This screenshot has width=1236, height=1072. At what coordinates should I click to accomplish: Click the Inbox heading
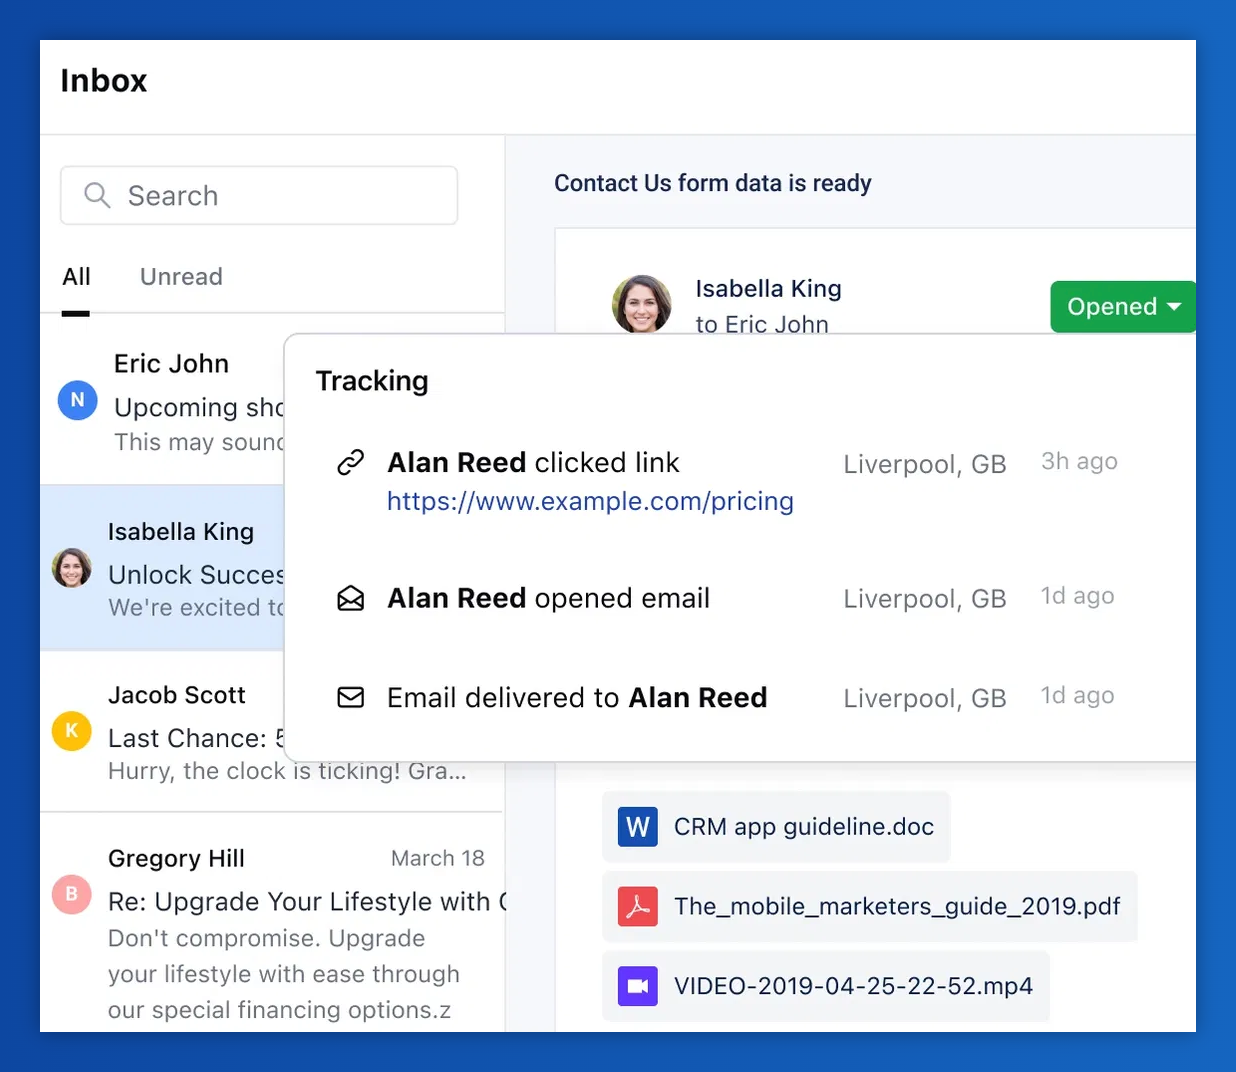tap(104, 80)
